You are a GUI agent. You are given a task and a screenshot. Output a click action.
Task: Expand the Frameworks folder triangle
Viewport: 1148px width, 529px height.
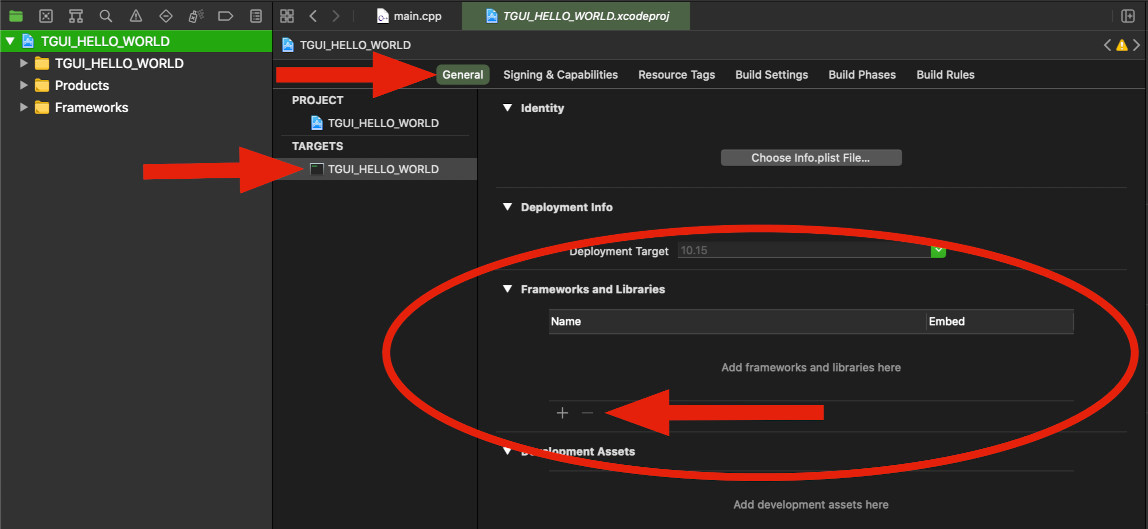coord(24,107)
